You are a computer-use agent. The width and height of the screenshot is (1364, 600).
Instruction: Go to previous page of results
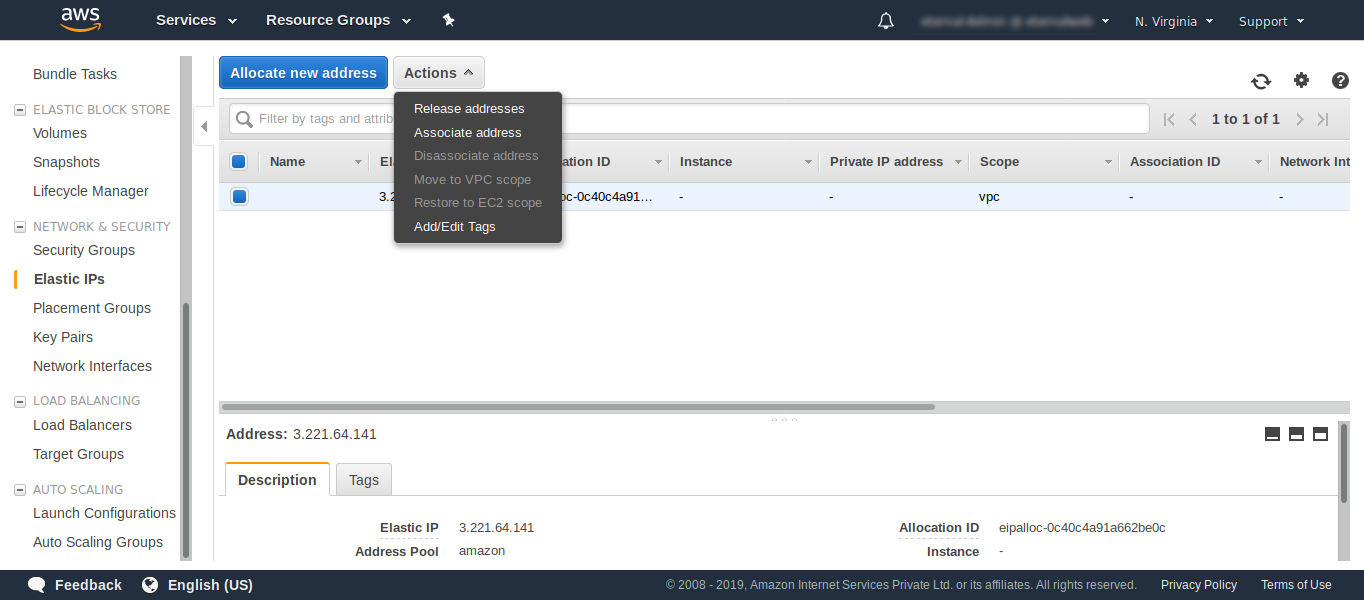[x=1193, y=119]
